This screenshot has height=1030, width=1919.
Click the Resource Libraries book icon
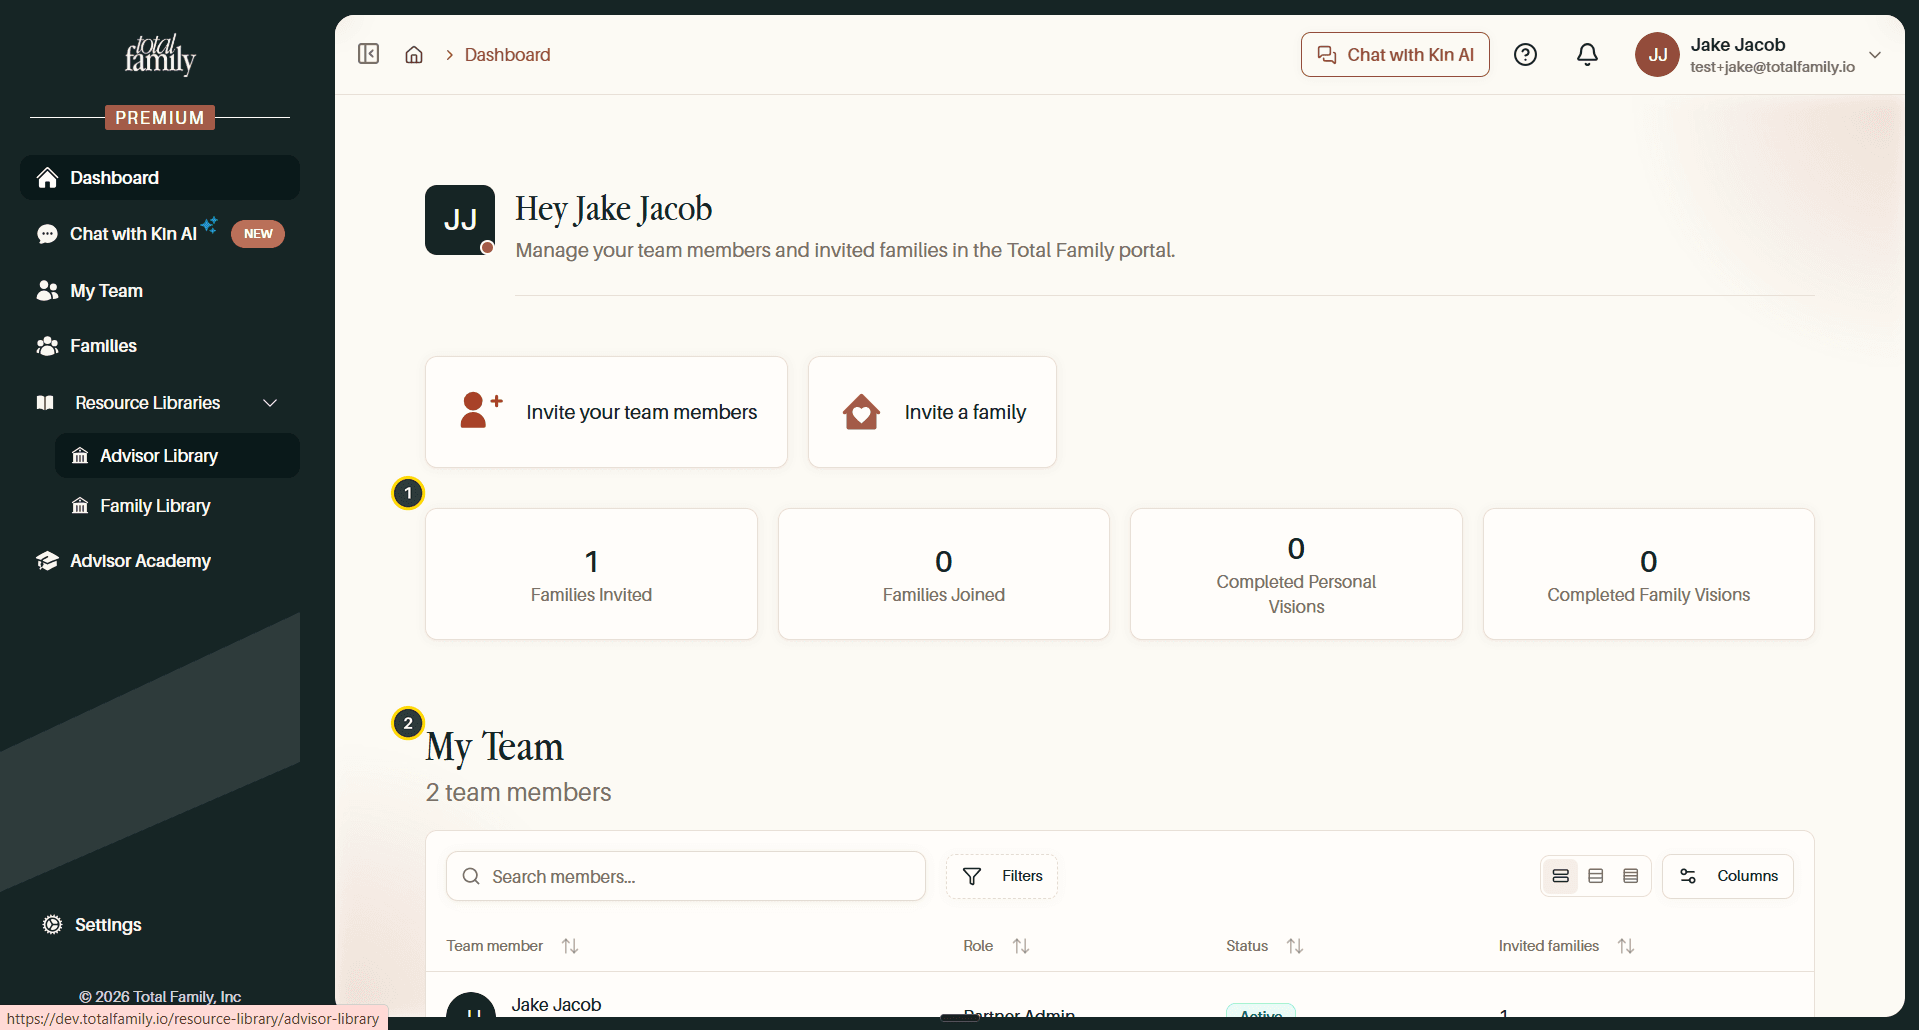pos(45,403)
